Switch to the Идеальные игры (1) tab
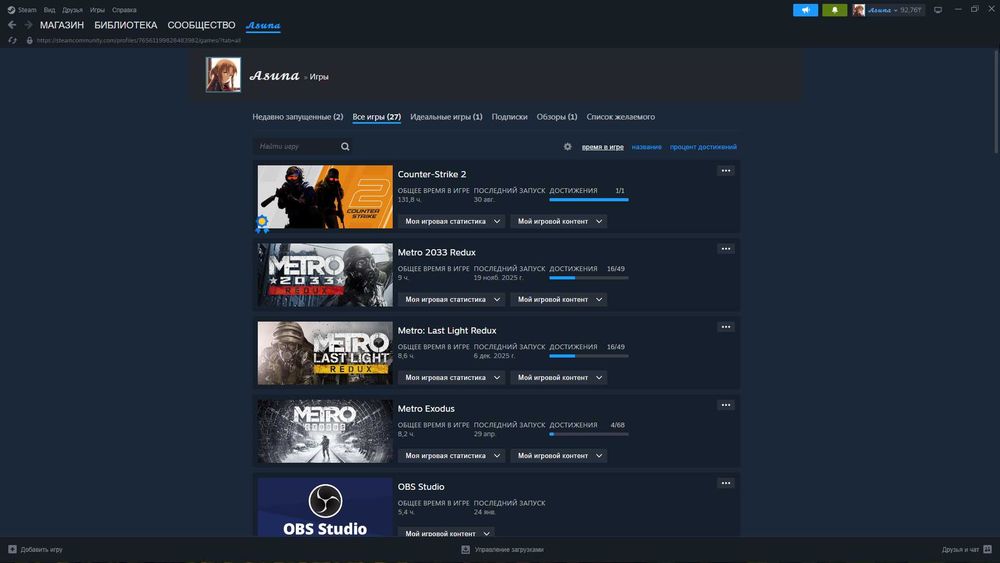 [x=446, y=117]
